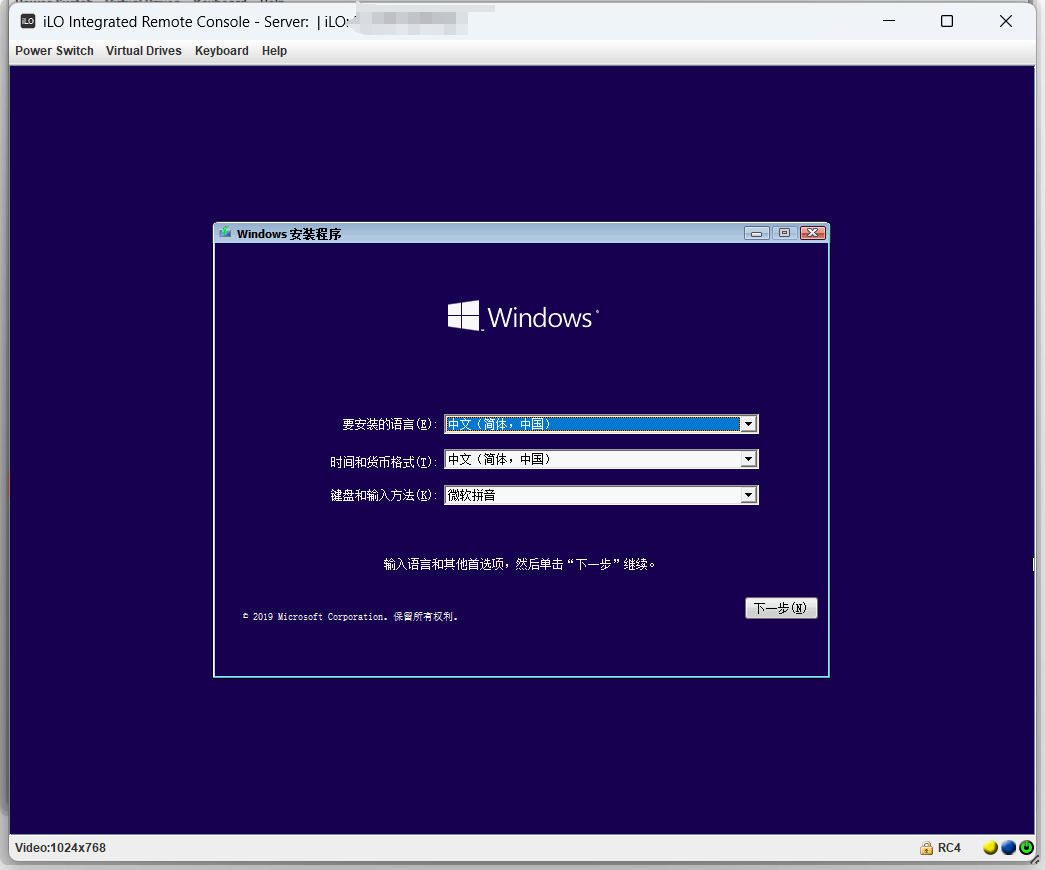
Task: Open the 键盘和输入方法 dropdown arrow
Action: click(x=748, y=495)
